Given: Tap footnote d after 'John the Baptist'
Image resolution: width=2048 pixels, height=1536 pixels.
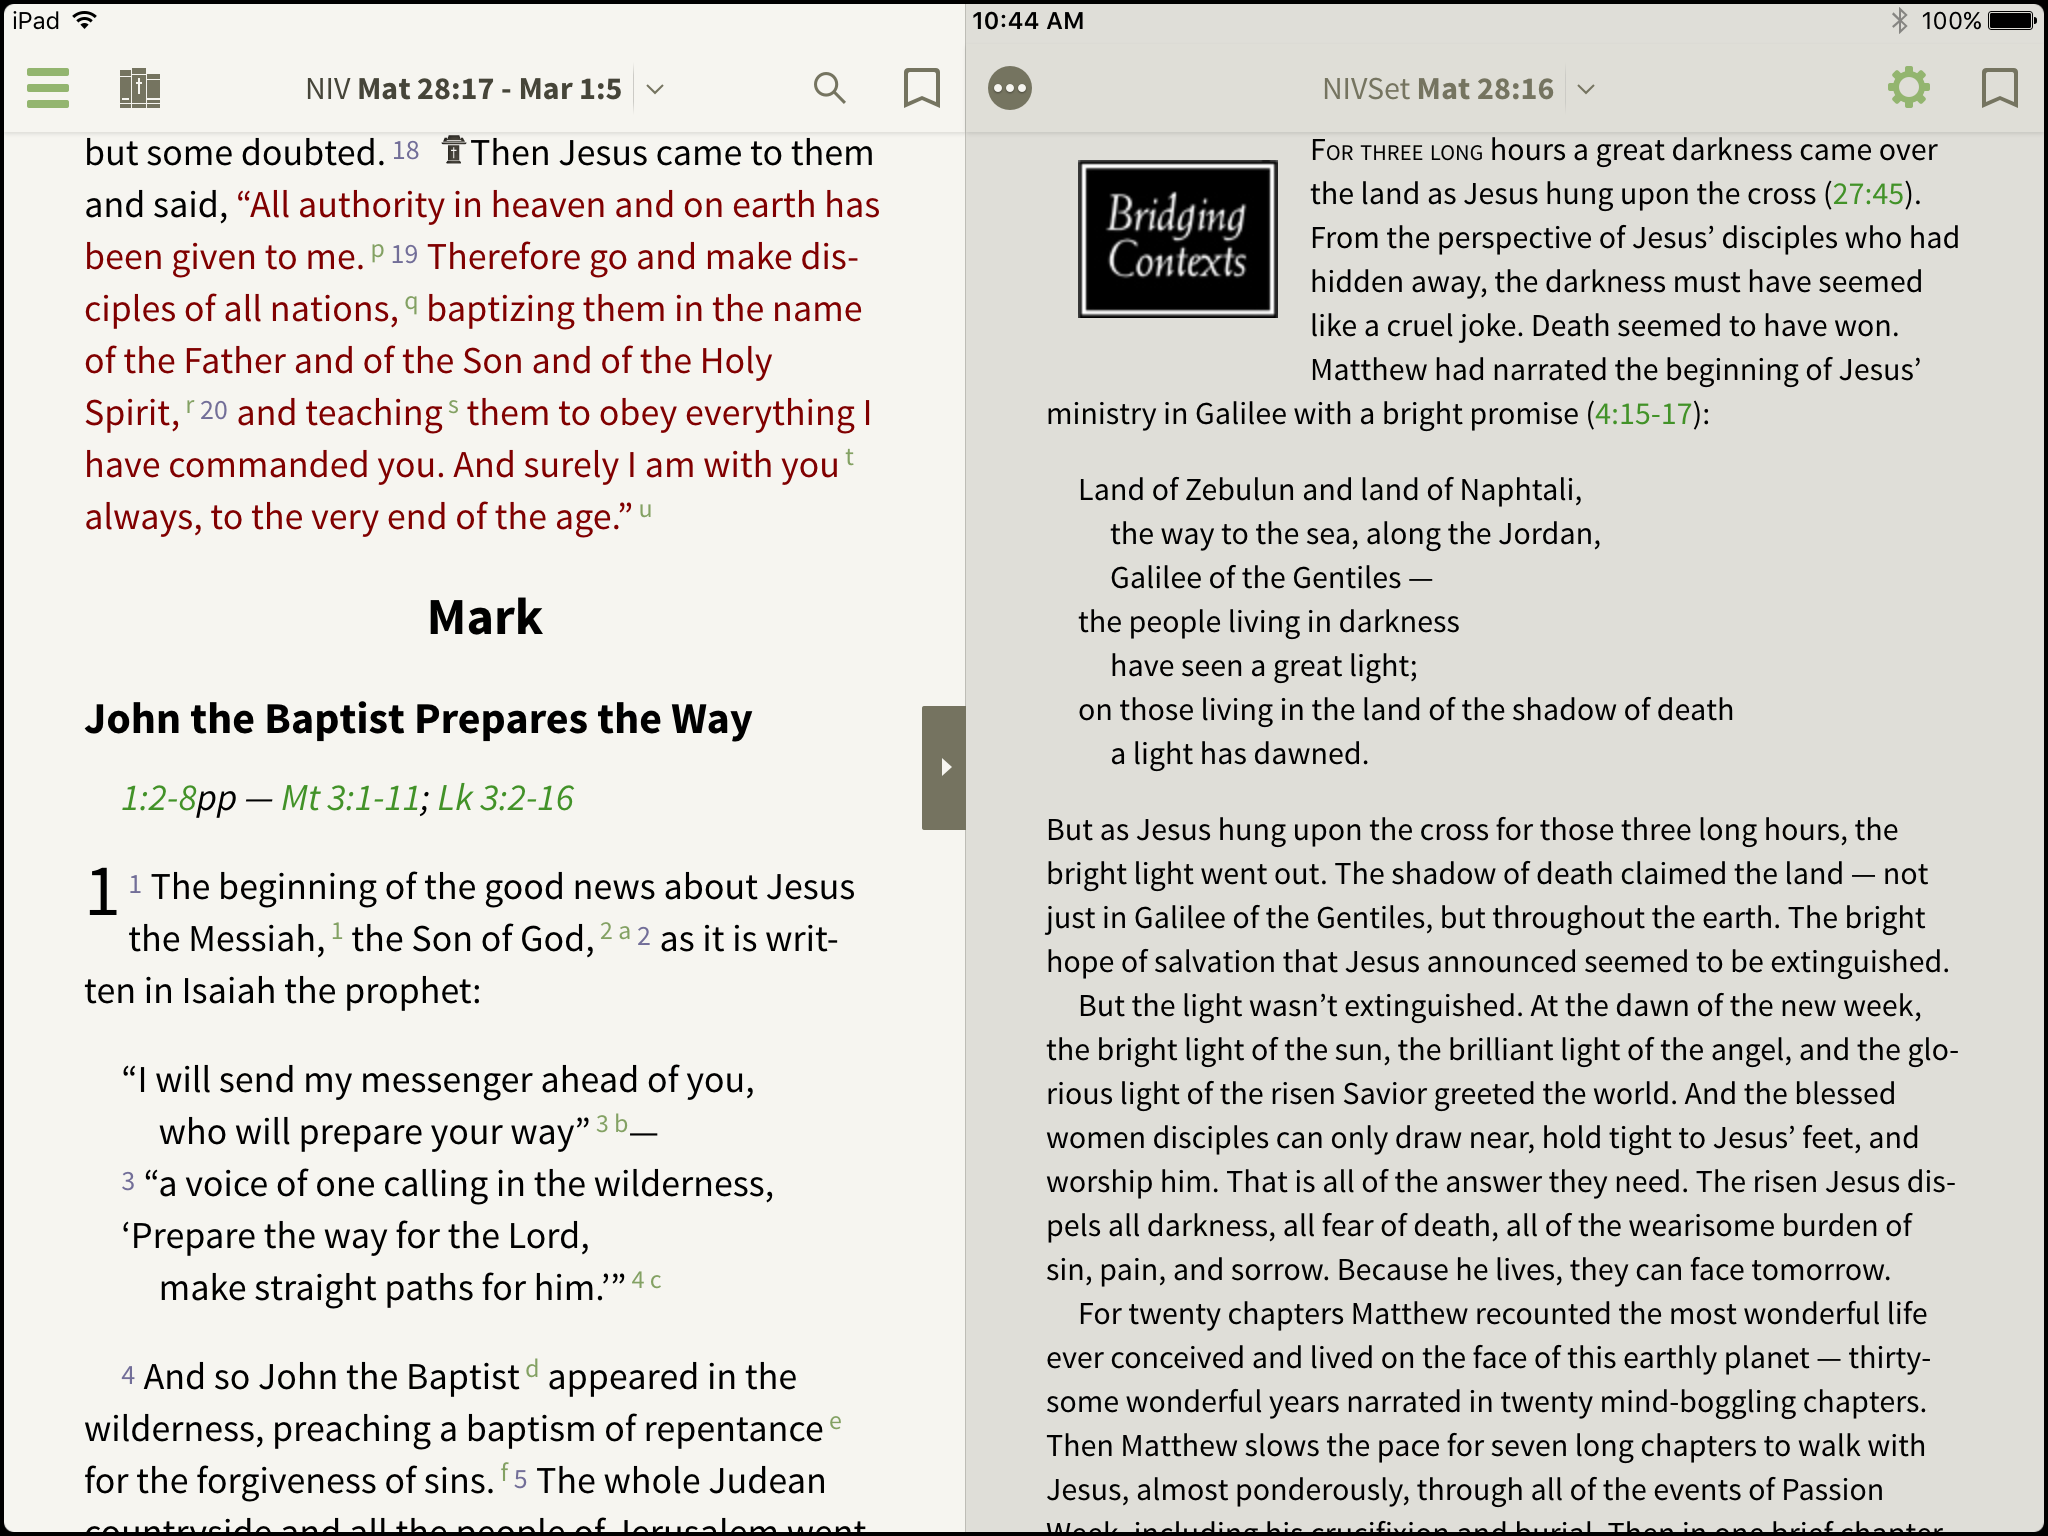Looking at the screenshot, I should tap(532, 1368).
